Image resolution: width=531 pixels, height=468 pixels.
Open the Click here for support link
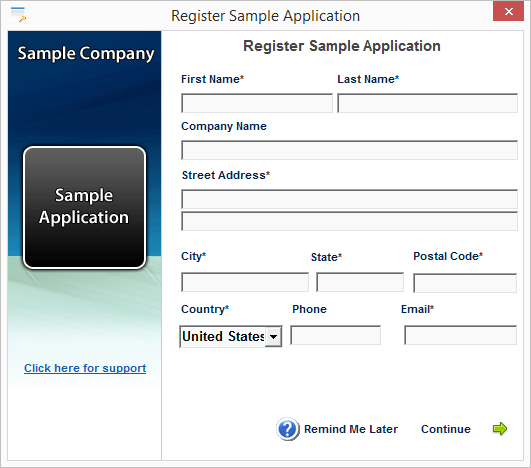tap(85, 368)
